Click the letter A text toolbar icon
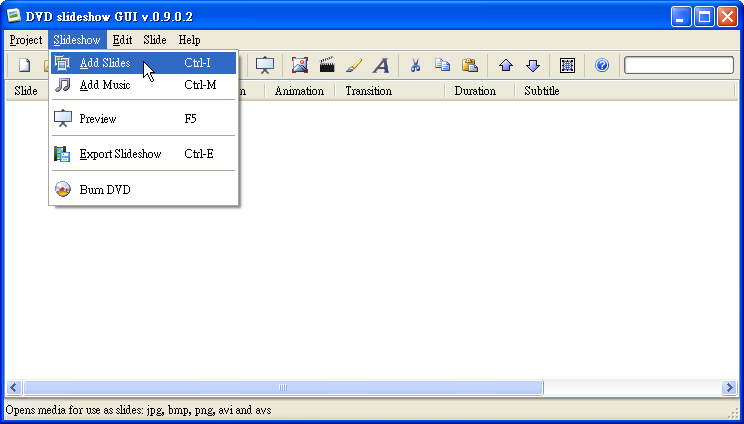Image resolution: width=744 pixels, height=424 pixels. point(381,65)
